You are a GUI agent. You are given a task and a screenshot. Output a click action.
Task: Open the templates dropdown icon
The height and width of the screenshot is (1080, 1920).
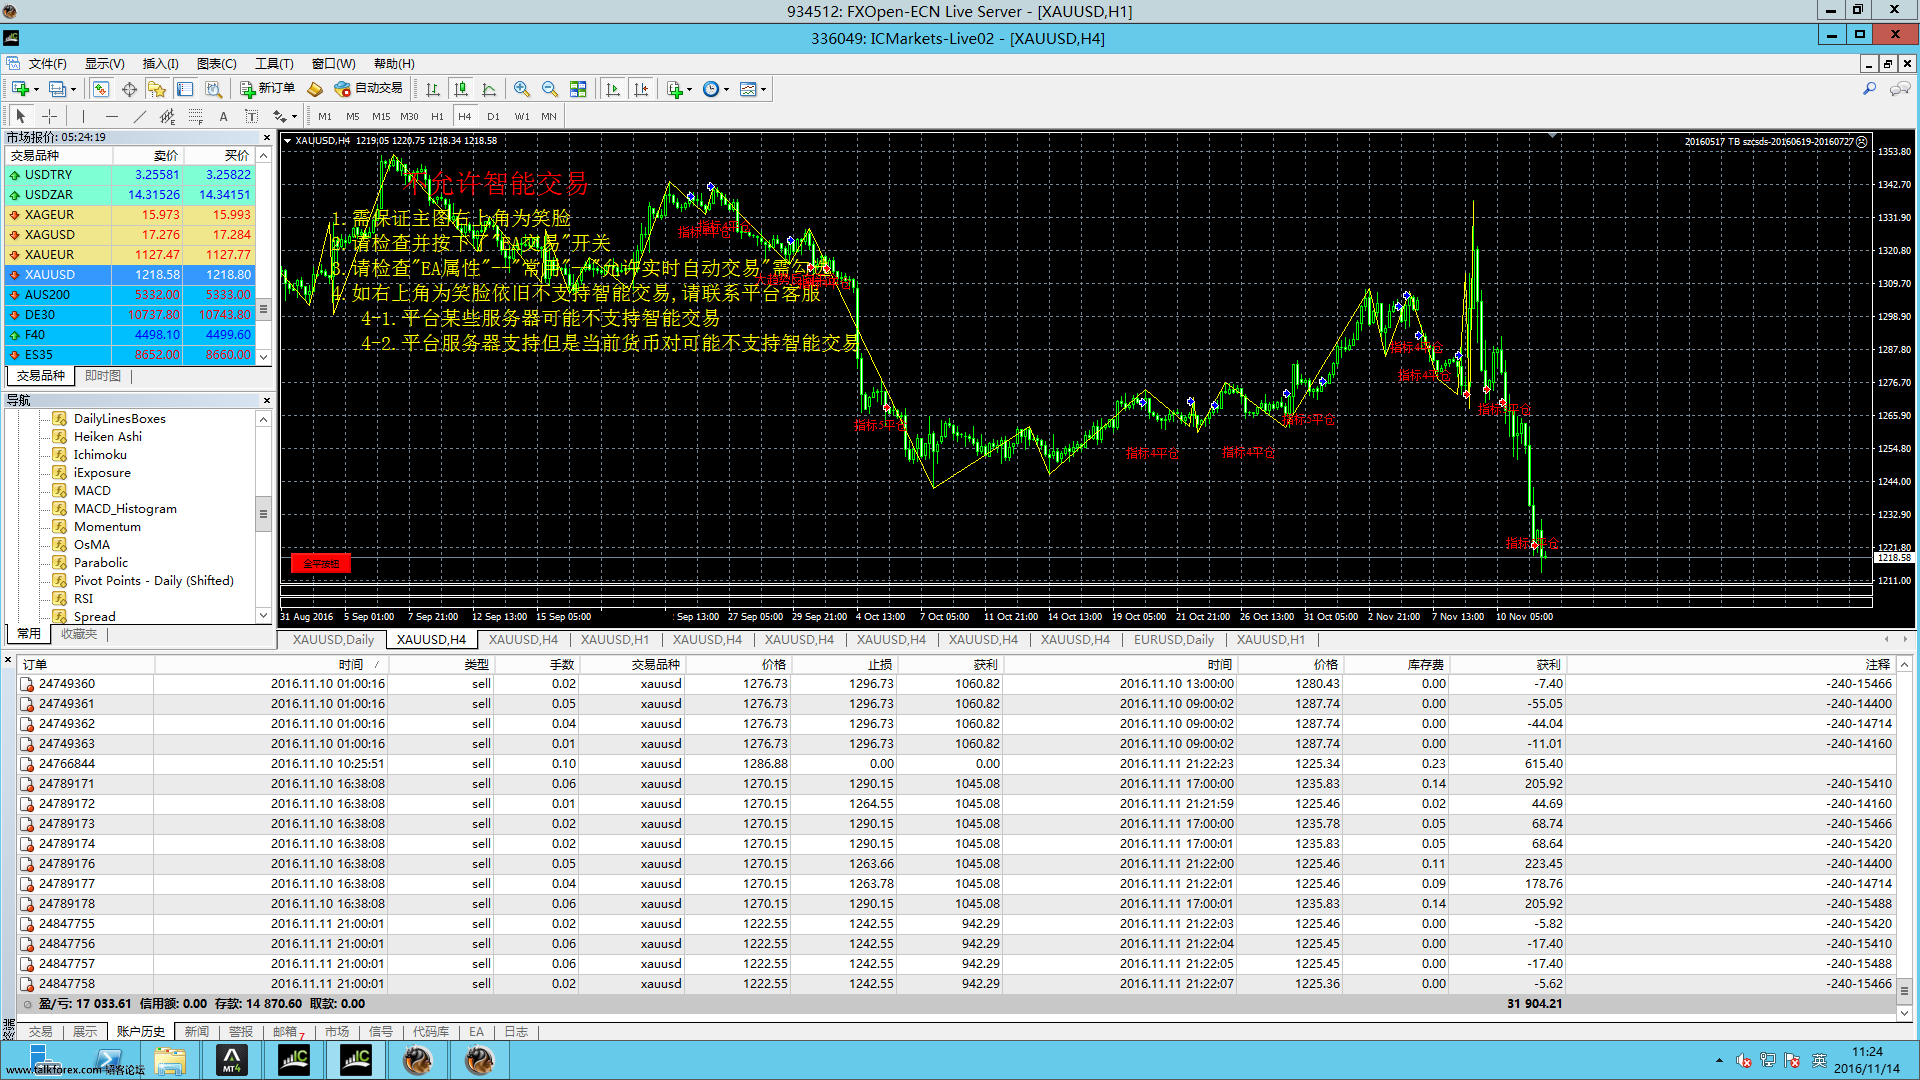tap(752, 89)
